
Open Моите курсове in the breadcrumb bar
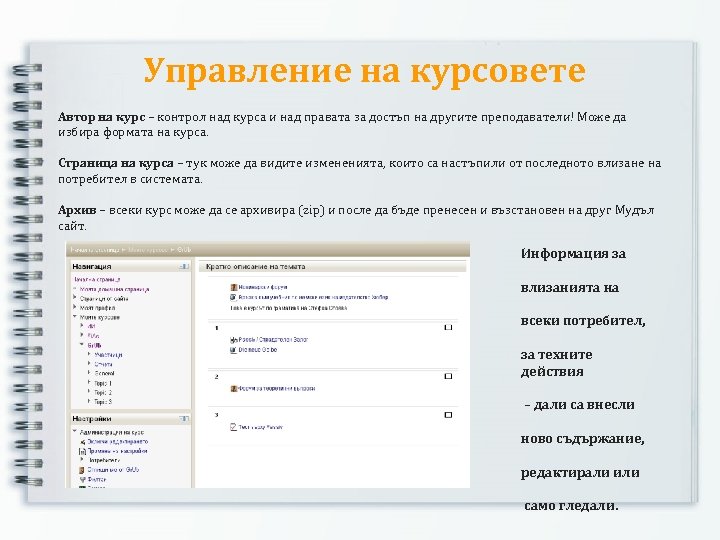pyautogui.click(x=148, y=250)
